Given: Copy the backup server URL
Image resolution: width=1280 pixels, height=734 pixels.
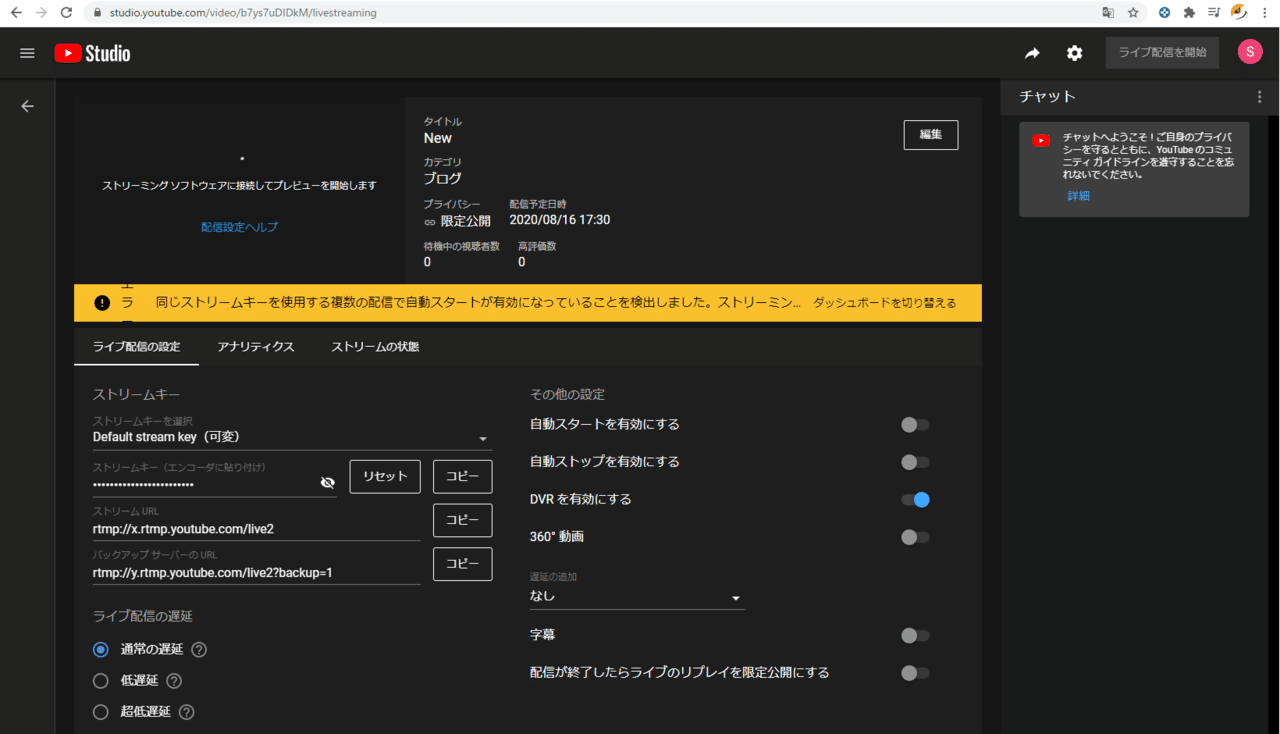Looking at the screenshot, I should click(x=462, y=564).
